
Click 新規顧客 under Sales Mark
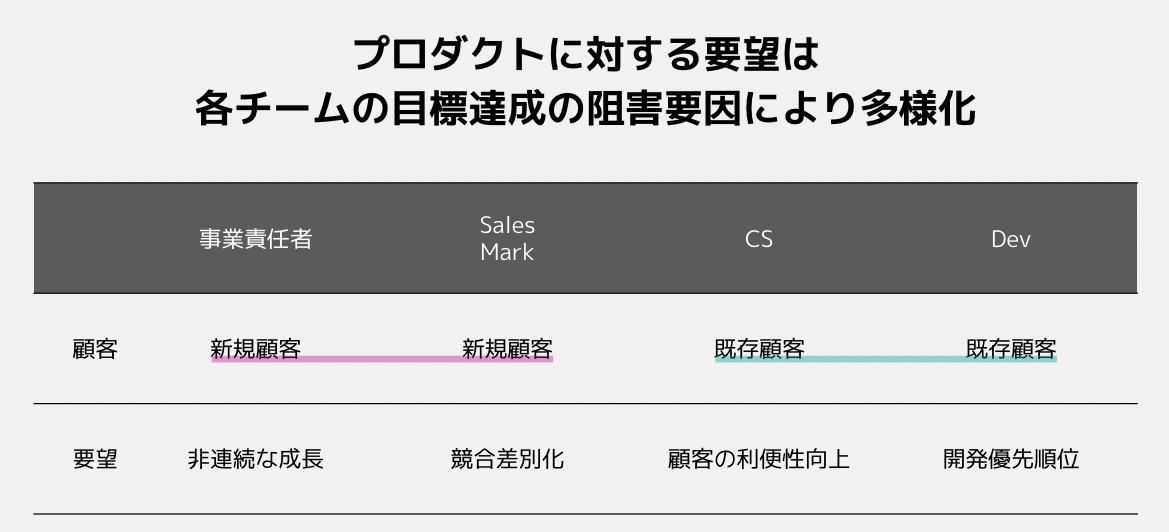click(507, 348)
